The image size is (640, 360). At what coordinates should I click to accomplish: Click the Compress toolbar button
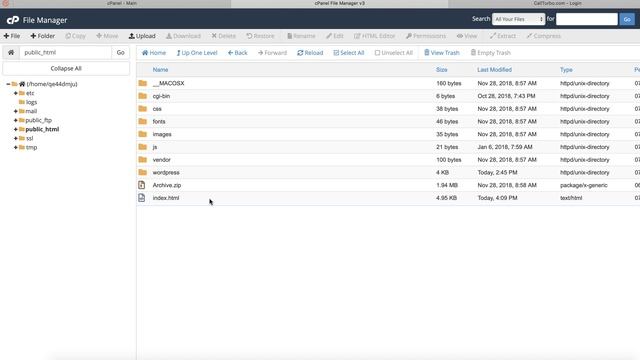click(x=544, y=36)
